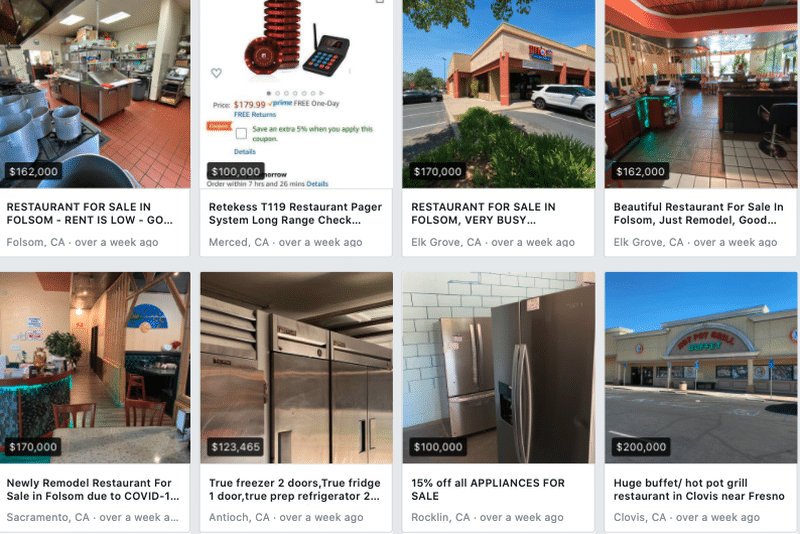Open '15% off all APPLIANCES FOR SALE' listing
The image size is (800, 534).
(x=488, y=489)
